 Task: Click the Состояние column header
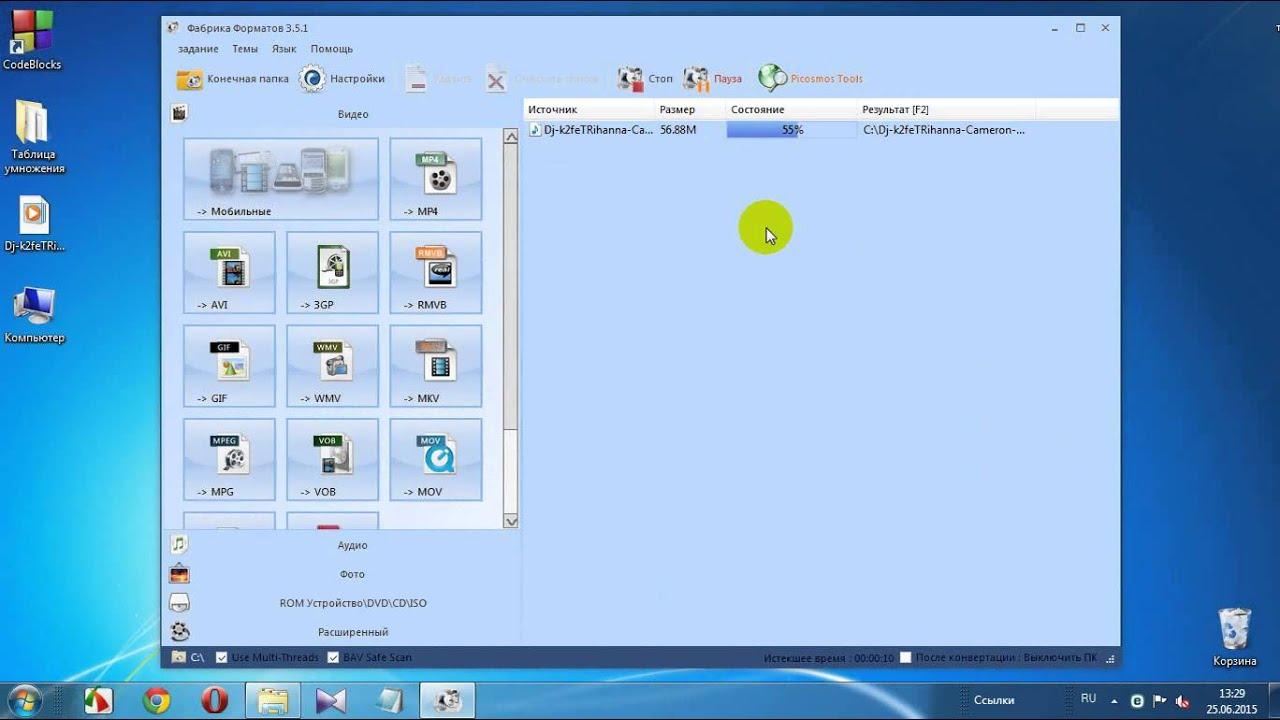[792, 109]
